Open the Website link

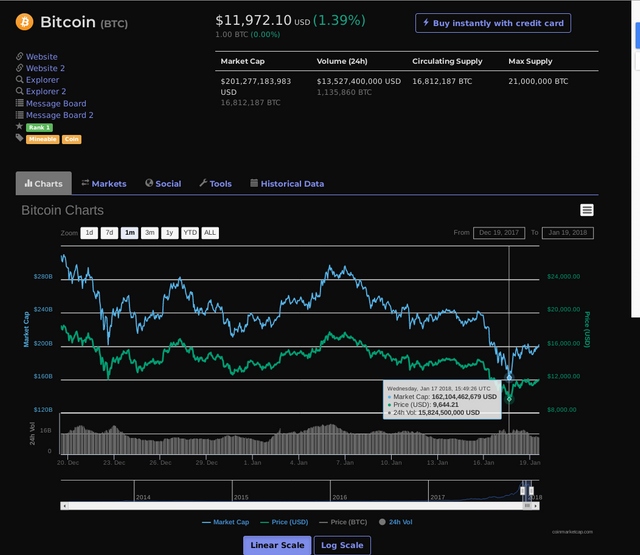(x=42, y=57)
